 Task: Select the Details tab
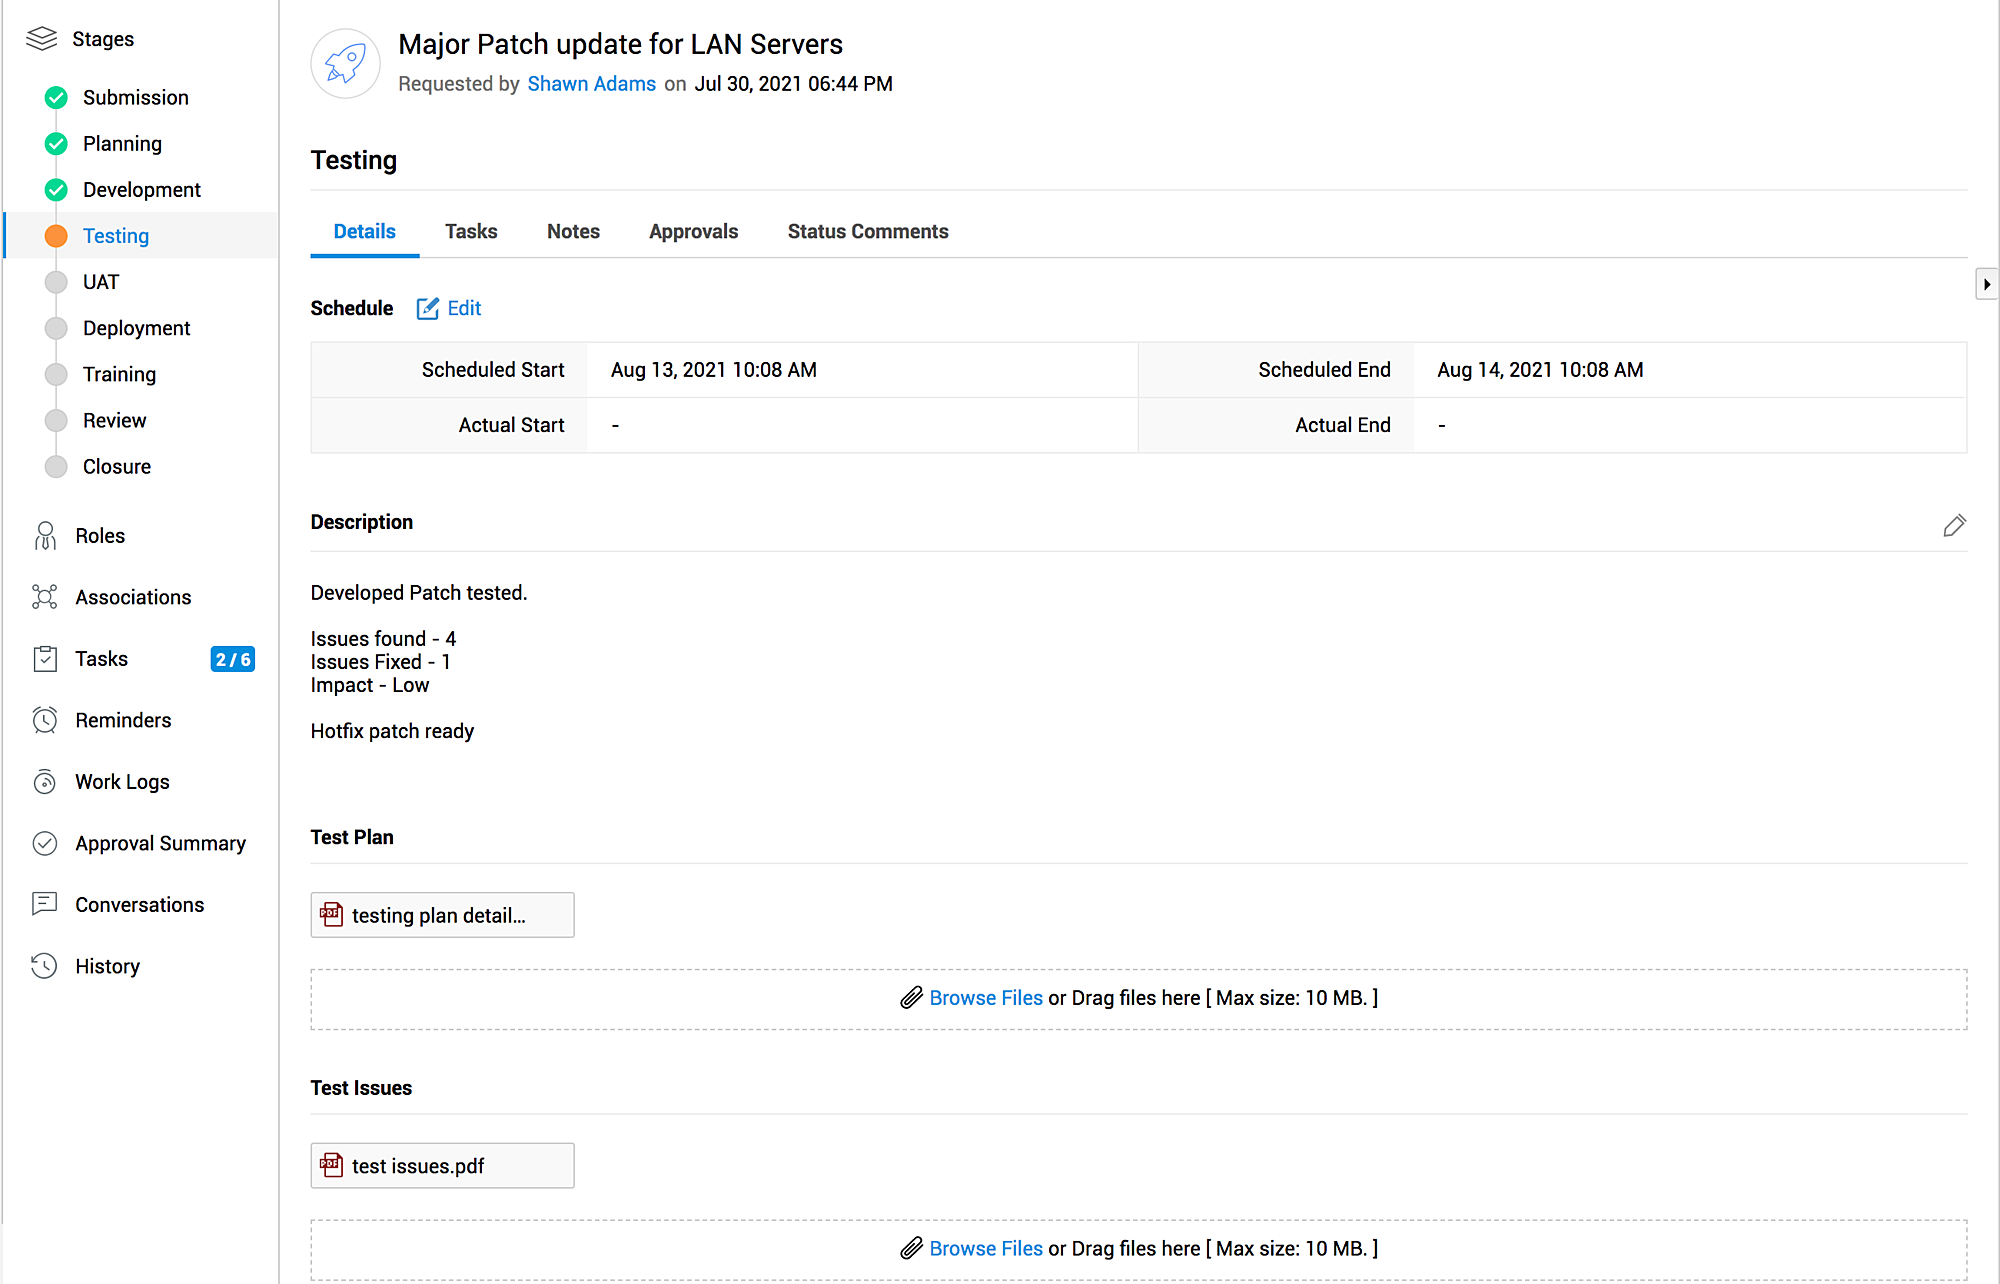pyautogui.click(x=364, y=232)
